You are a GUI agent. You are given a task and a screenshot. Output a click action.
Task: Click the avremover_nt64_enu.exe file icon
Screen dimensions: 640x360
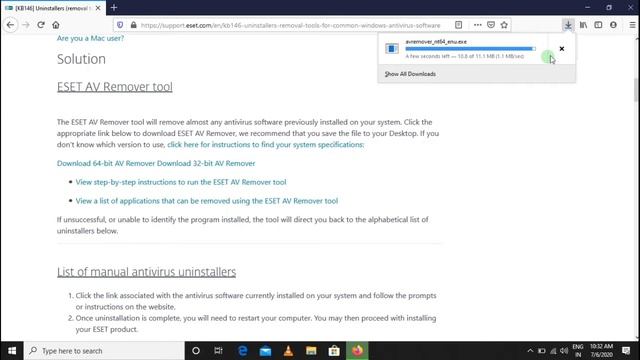click(x=392, y=49)
